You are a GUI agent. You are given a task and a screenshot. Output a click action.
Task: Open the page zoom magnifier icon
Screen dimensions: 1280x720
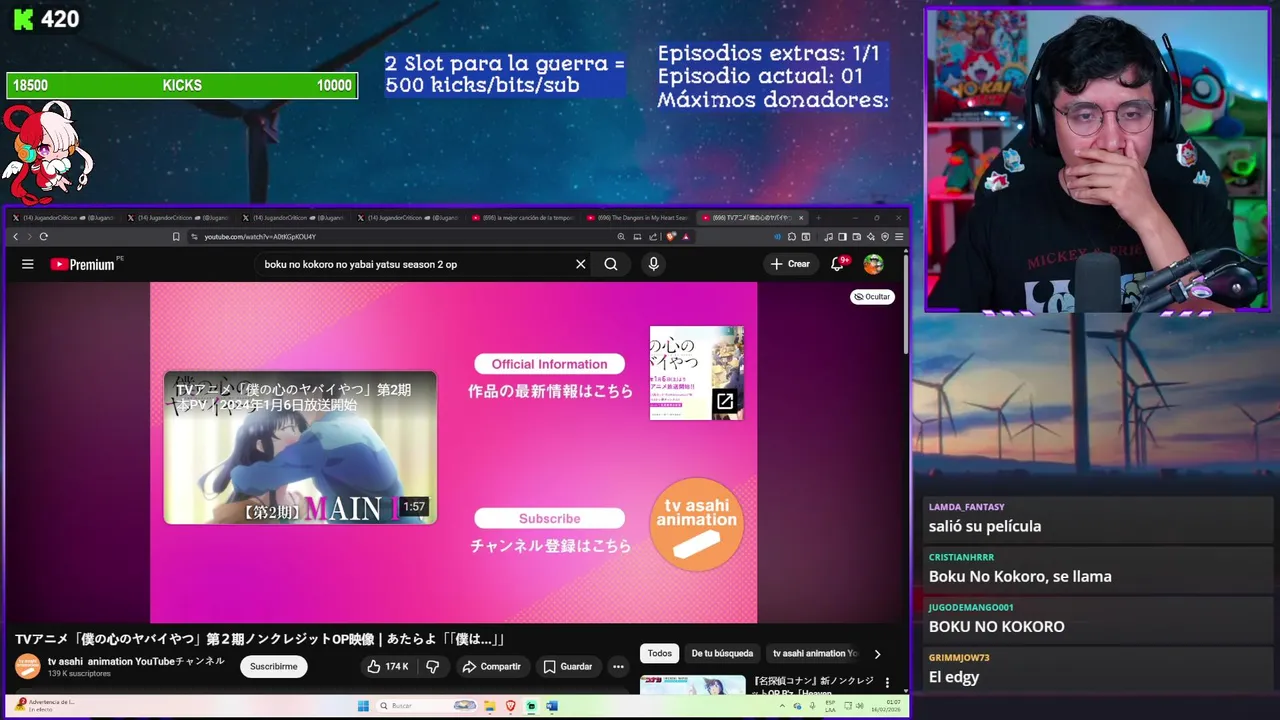point(621,237)
